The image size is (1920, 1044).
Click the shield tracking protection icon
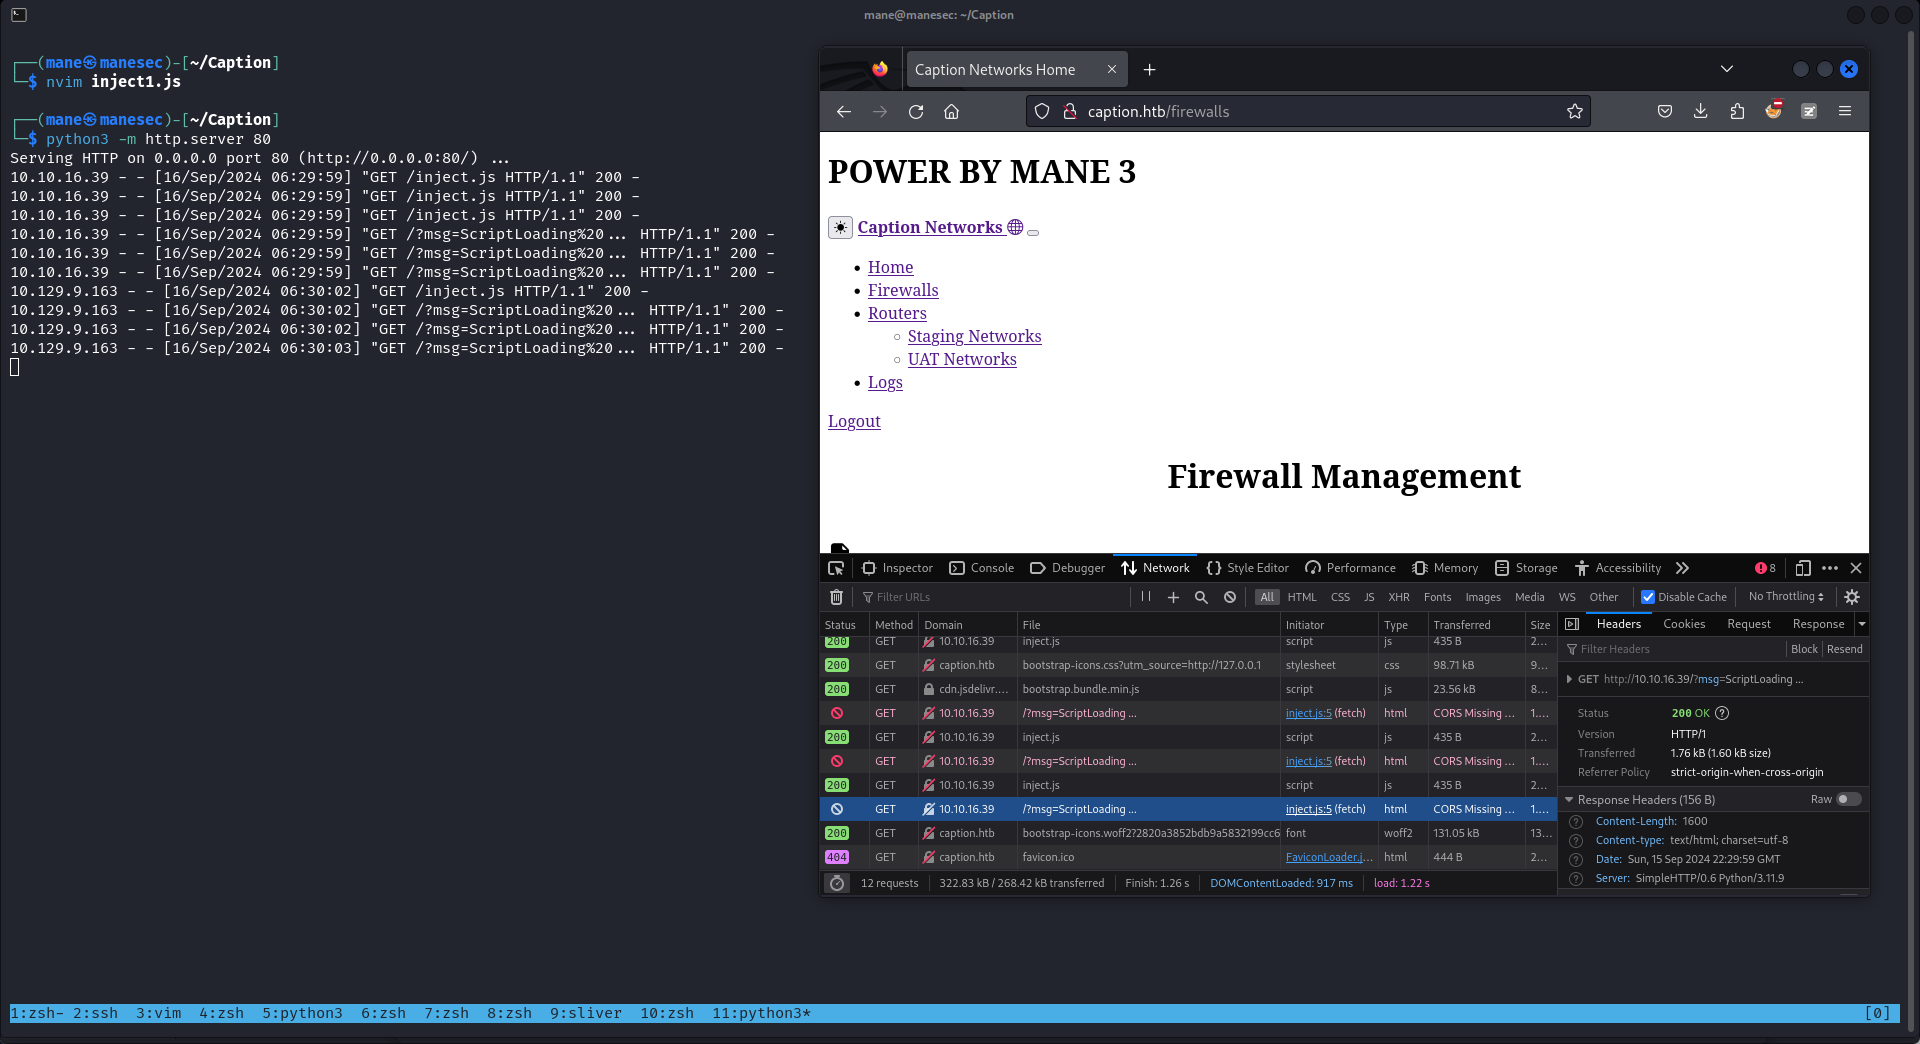coord(1042,112)
